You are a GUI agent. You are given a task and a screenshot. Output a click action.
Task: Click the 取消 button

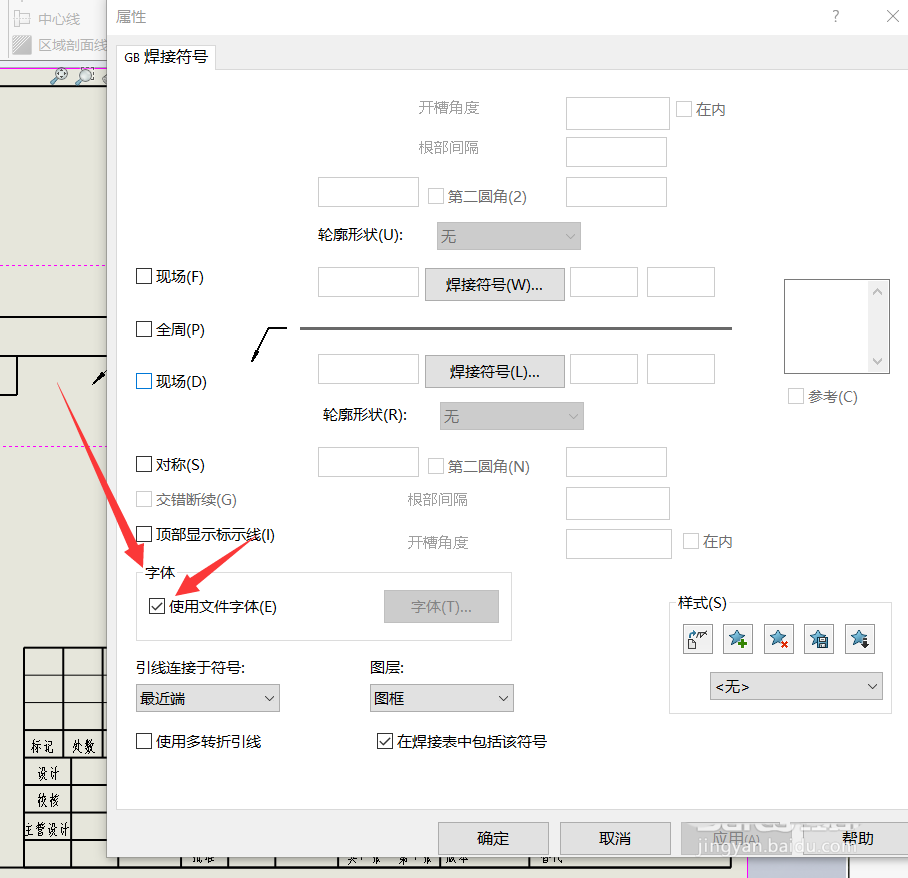pos(615,838)
